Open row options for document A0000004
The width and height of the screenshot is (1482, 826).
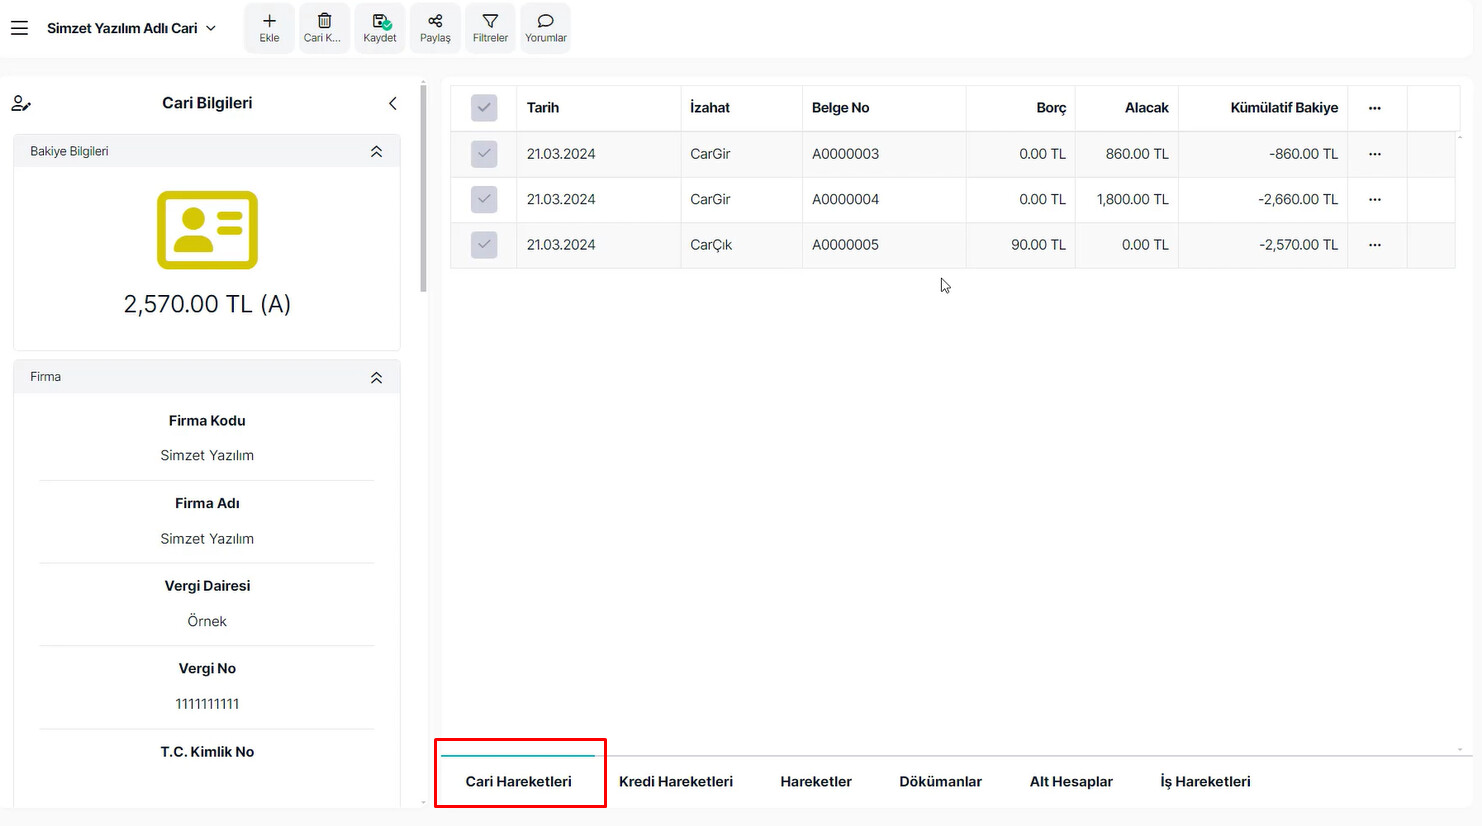click(x=1375, y=199)
